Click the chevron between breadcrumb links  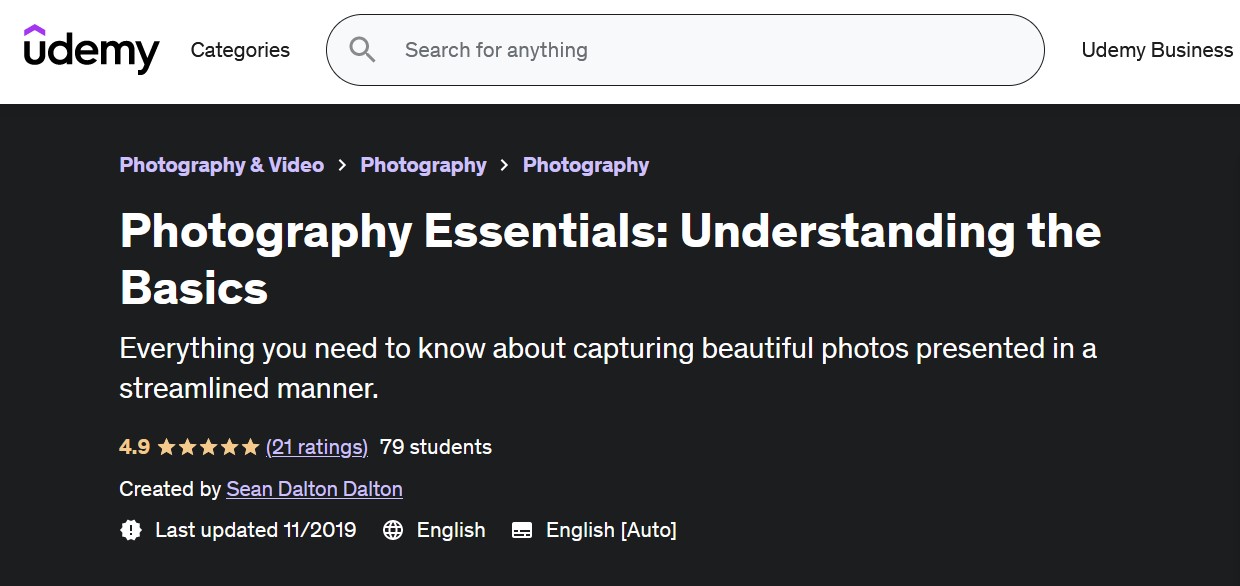pyautogui.click(x=341, y=165)
